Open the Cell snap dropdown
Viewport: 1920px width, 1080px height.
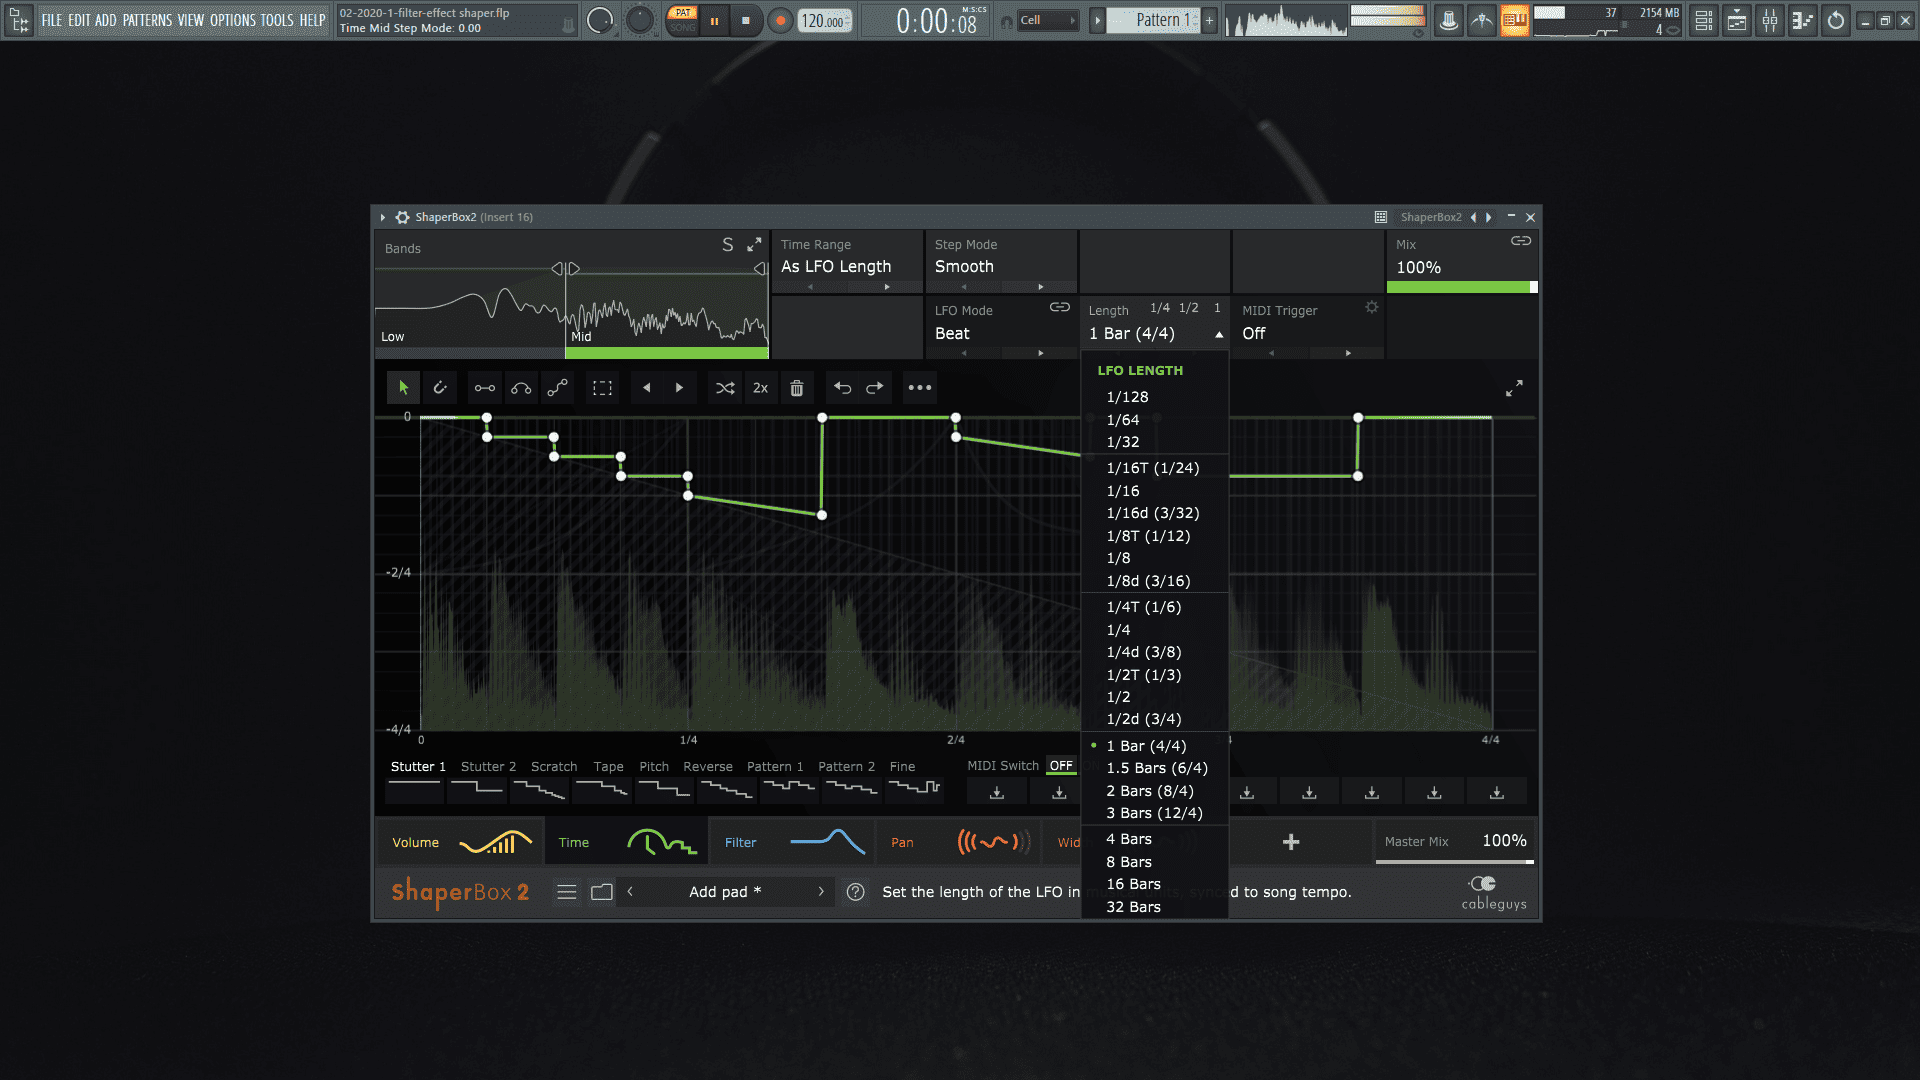1048,20
